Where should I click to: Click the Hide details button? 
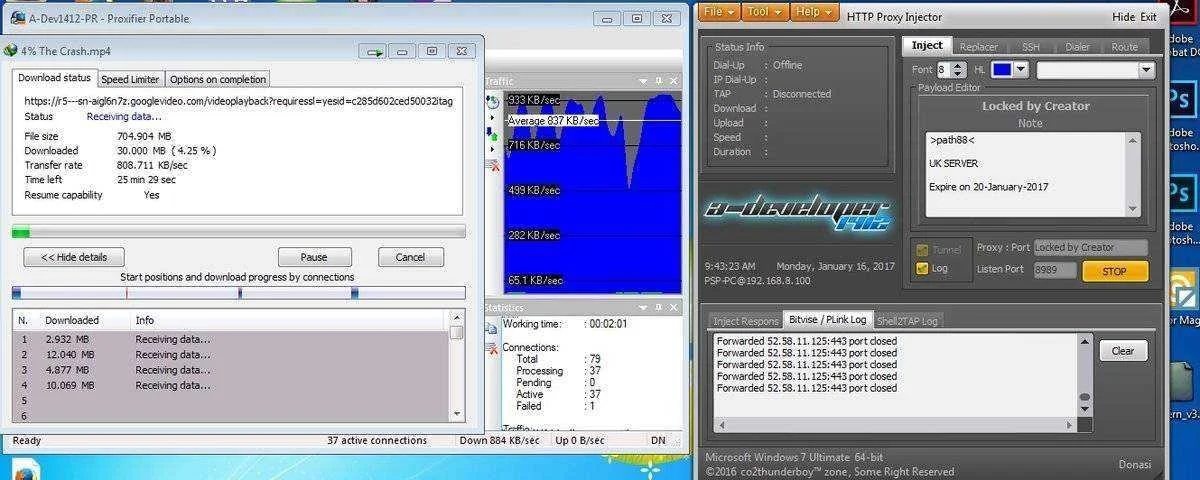[x=74, y=257]
